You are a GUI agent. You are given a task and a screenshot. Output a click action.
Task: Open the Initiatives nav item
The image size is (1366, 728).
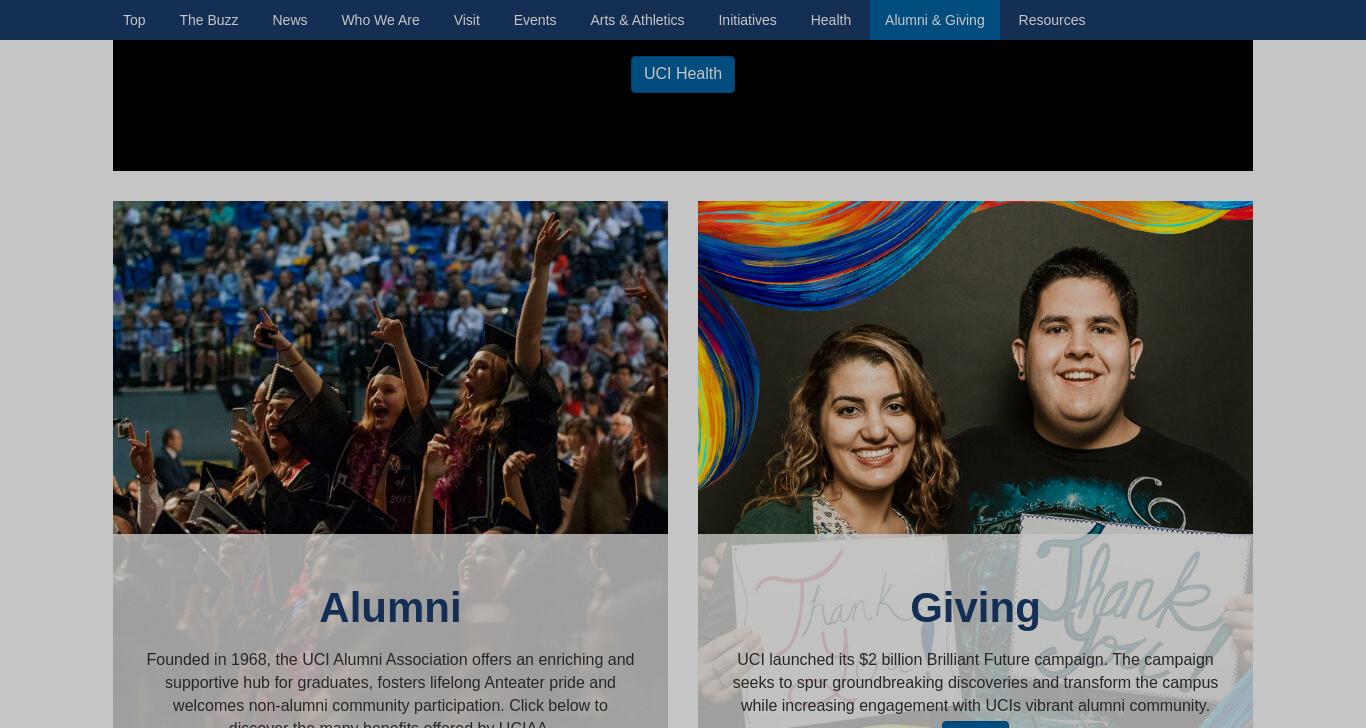click(747, 20)
